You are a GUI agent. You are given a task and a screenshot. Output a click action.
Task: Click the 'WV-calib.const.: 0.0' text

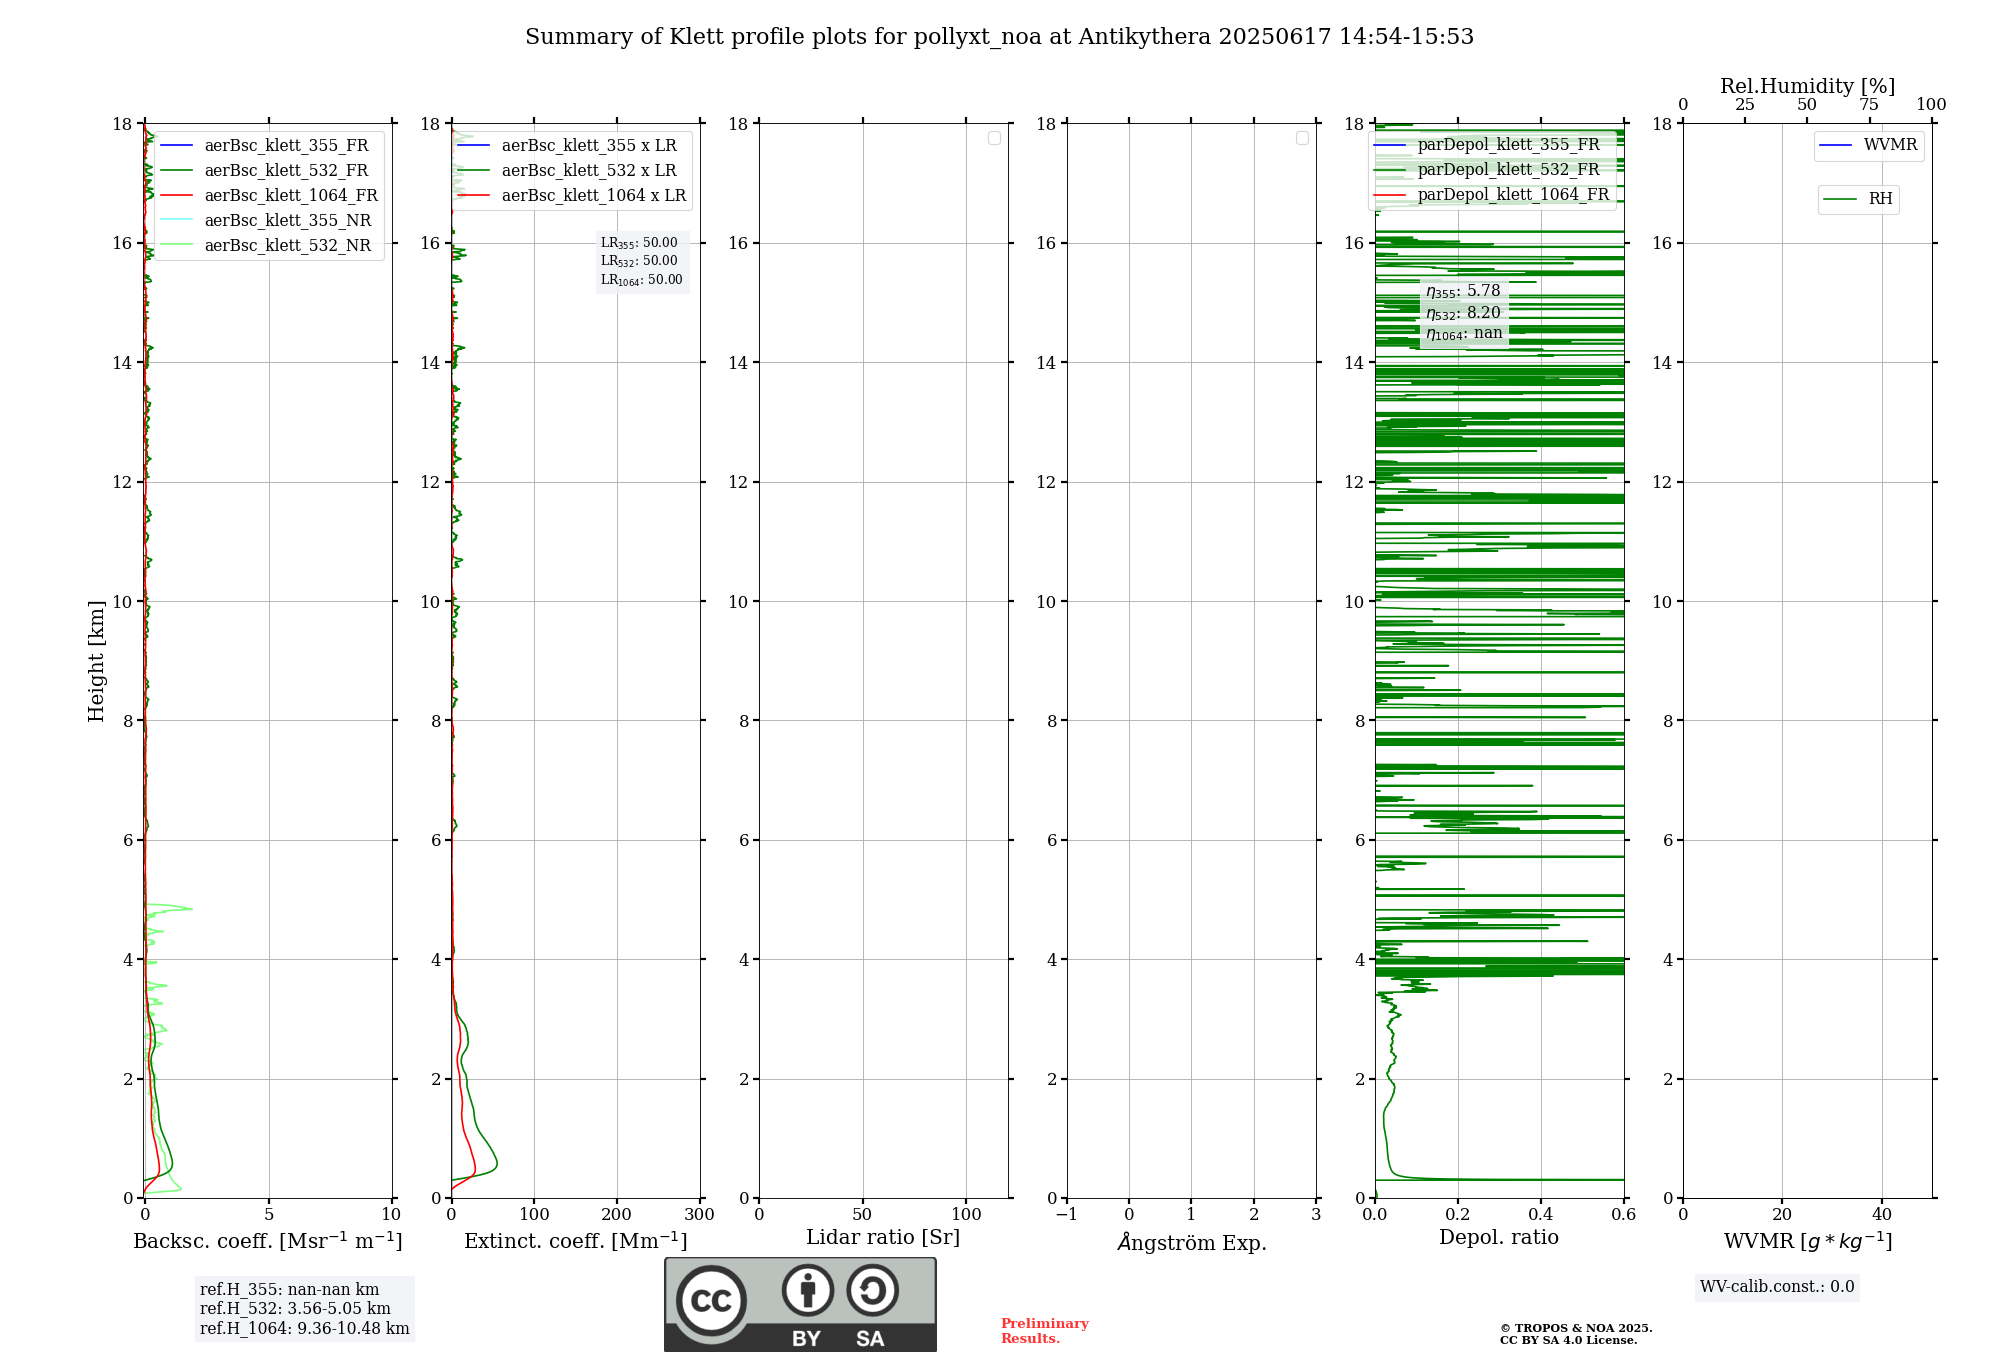tap(1777, 1287)
